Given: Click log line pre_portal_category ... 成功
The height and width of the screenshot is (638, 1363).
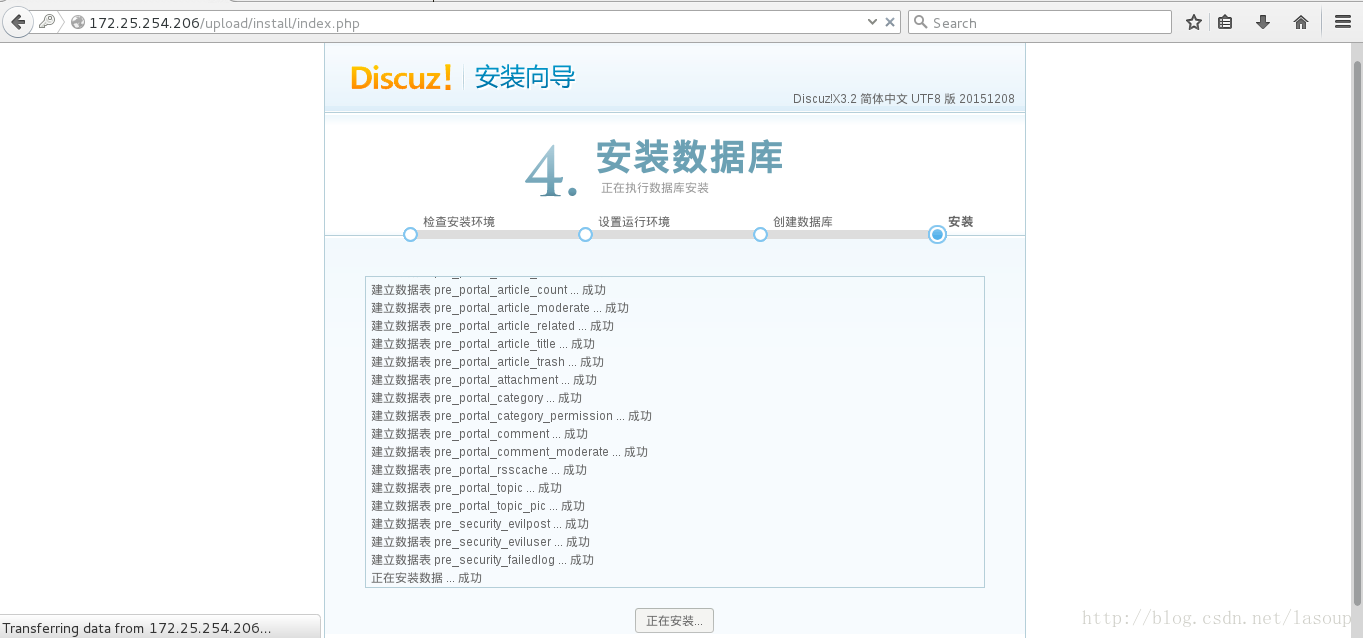Looking at the screenshot, I should (477, 398).
